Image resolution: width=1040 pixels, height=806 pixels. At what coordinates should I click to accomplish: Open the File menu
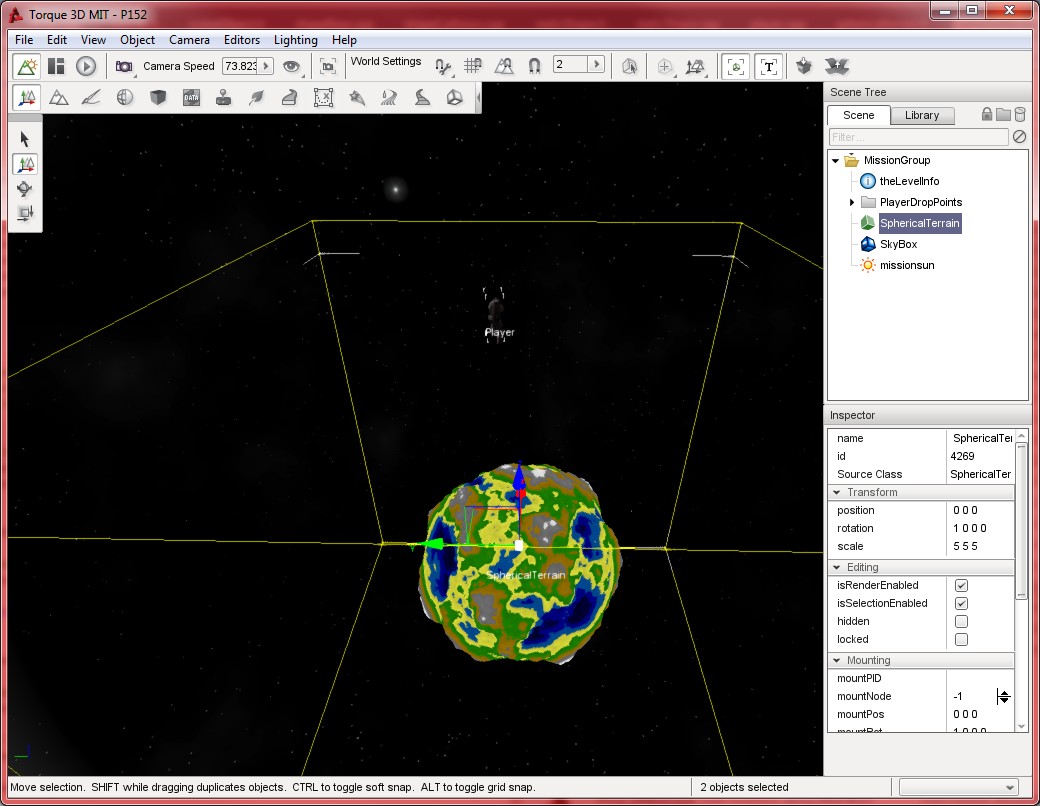point(24,40)
